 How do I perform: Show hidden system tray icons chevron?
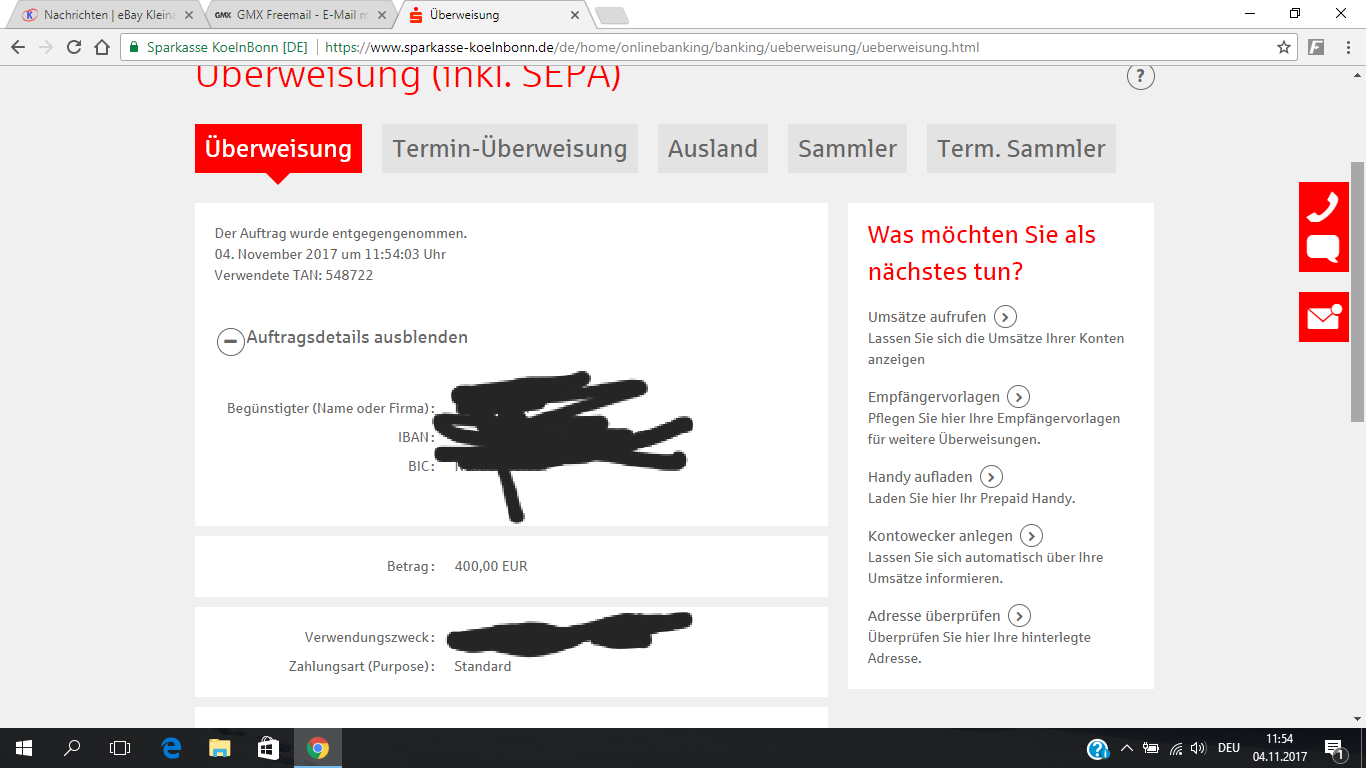(x=1127, y=748)
